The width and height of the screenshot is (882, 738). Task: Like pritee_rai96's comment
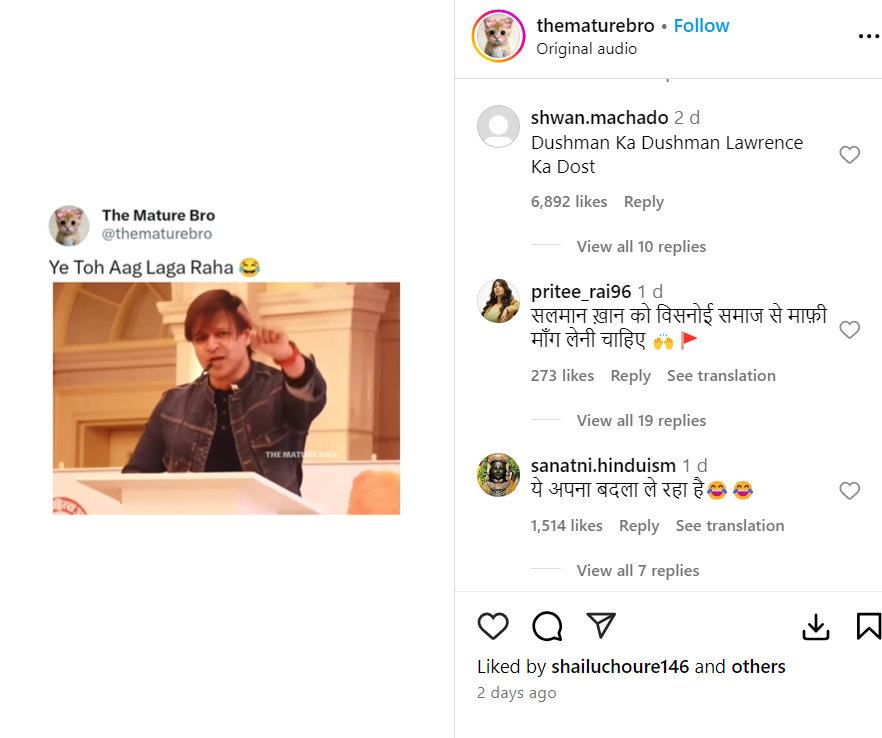click(849, 330)
